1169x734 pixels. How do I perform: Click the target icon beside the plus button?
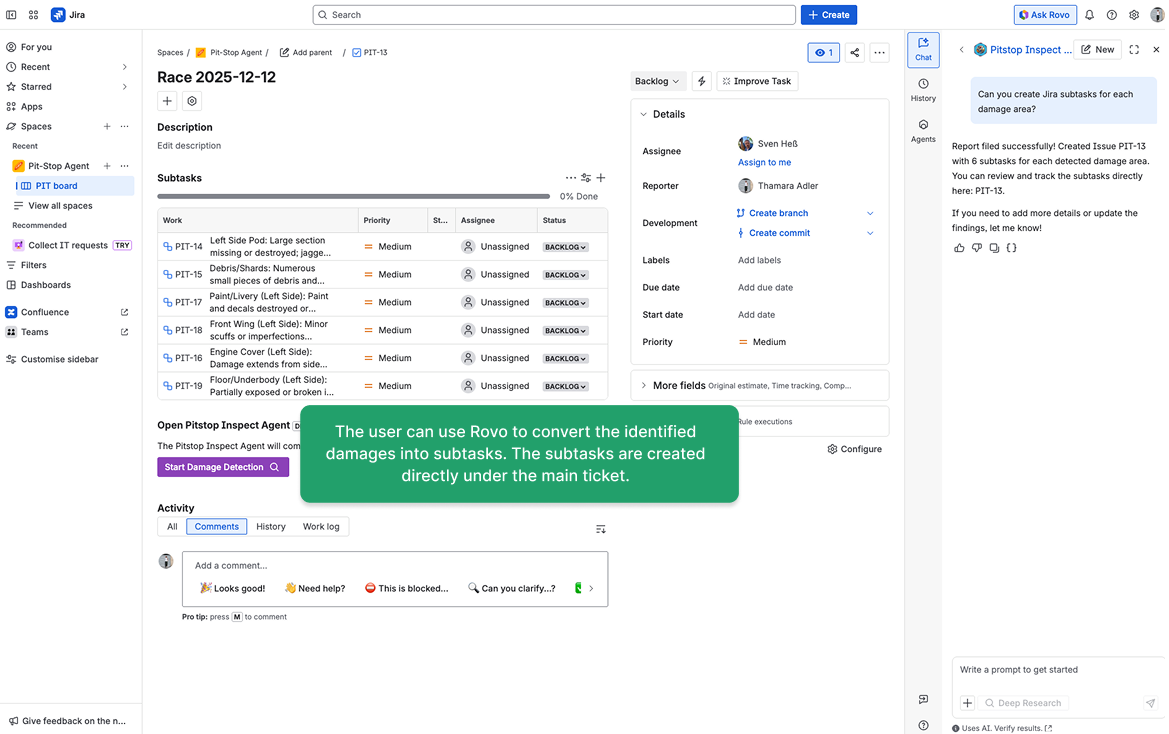(x=192, y=101)
